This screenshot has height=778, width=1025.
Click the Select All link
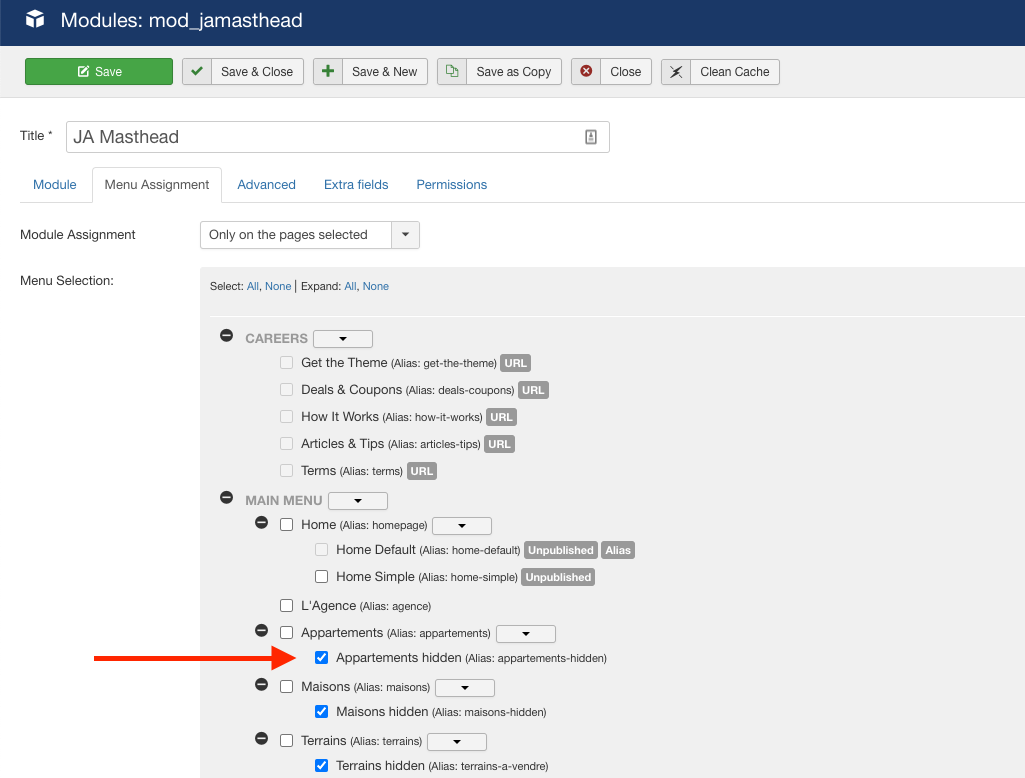(252, 286)
